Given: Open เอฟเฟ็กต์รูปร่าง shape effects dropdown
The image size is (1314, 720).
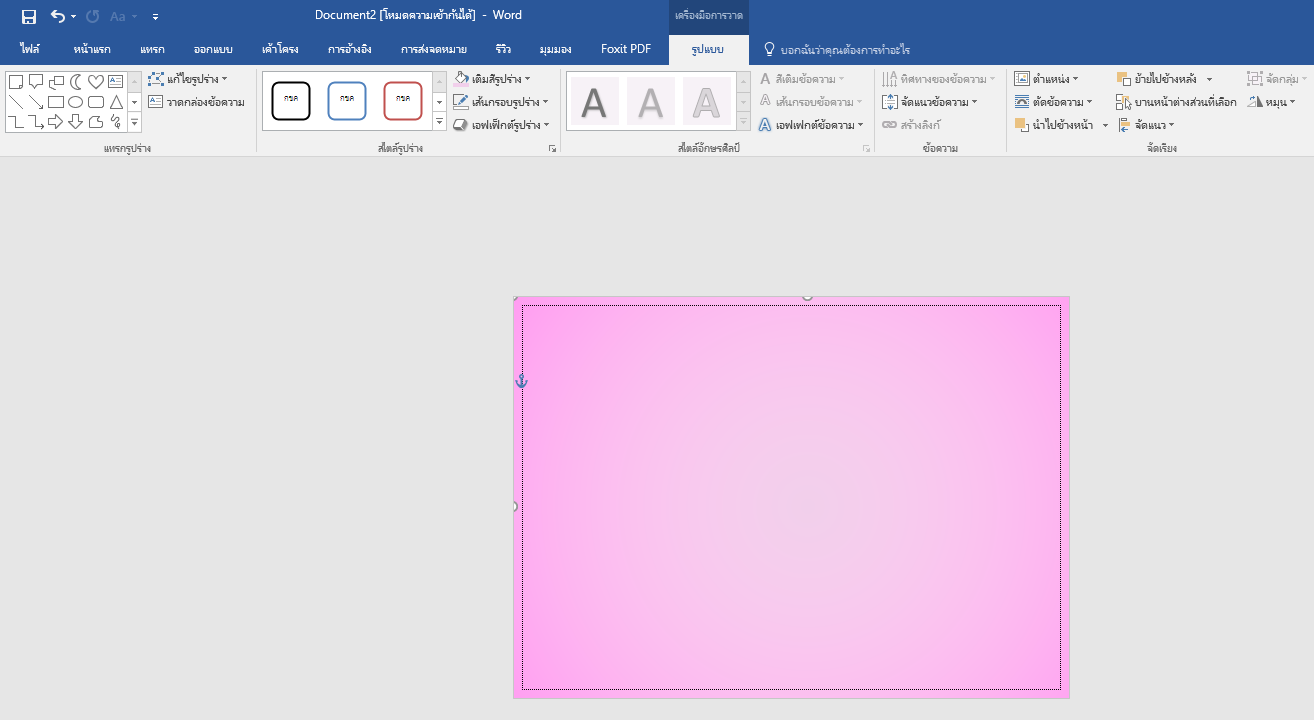Looking at the screenshot, I should (x=501, y=125).
